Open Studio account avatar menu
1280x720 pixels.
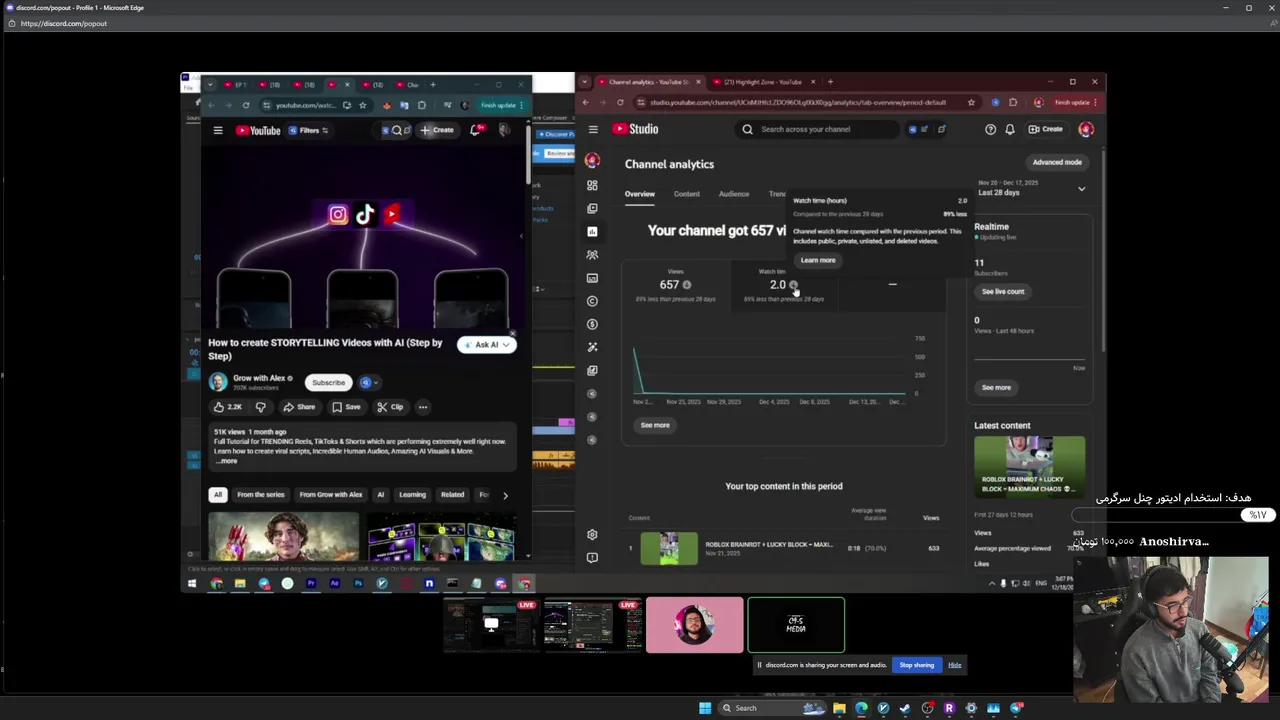point(1086,129)
